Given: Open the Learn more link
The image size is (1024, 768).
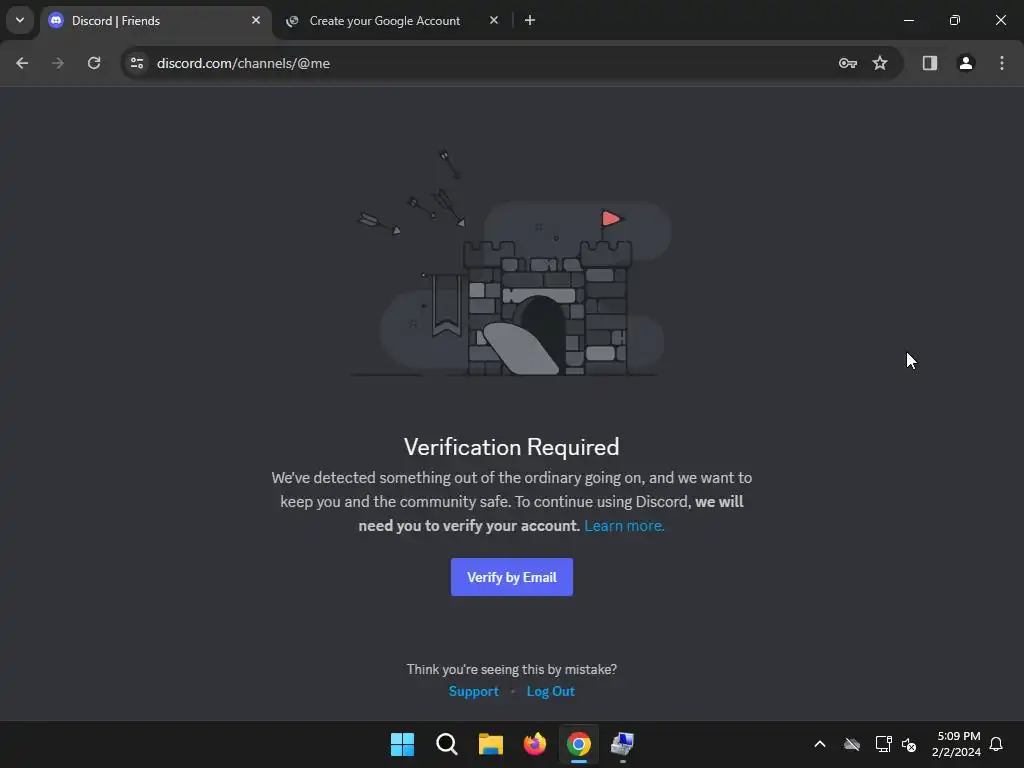Looking at the screenshot, I should [624, 526].
